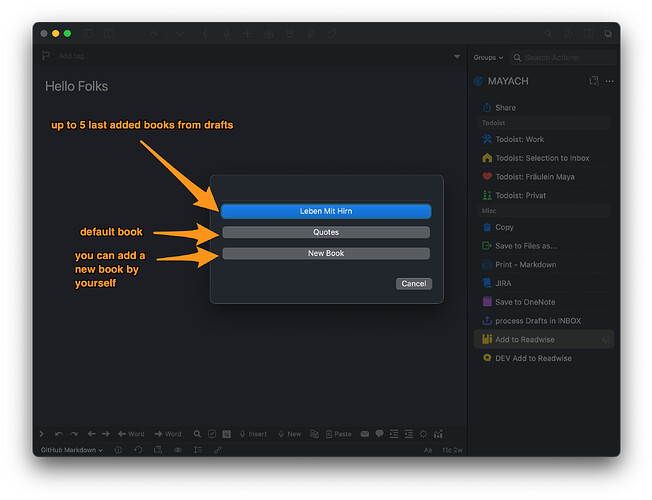Run the Copy action
652x500 pixels.
pyautogui.click(x=543, y=227)
